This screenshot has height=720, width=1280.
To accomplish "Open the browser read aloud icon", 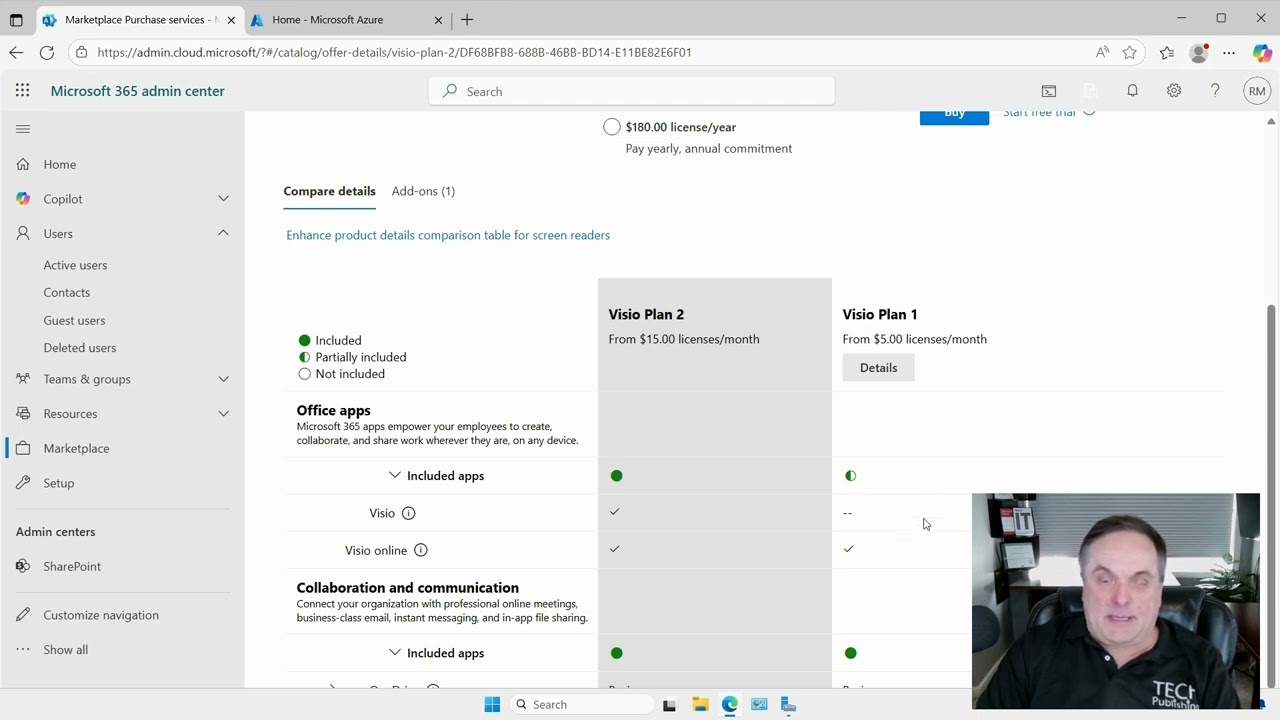I will [1102, 52].
